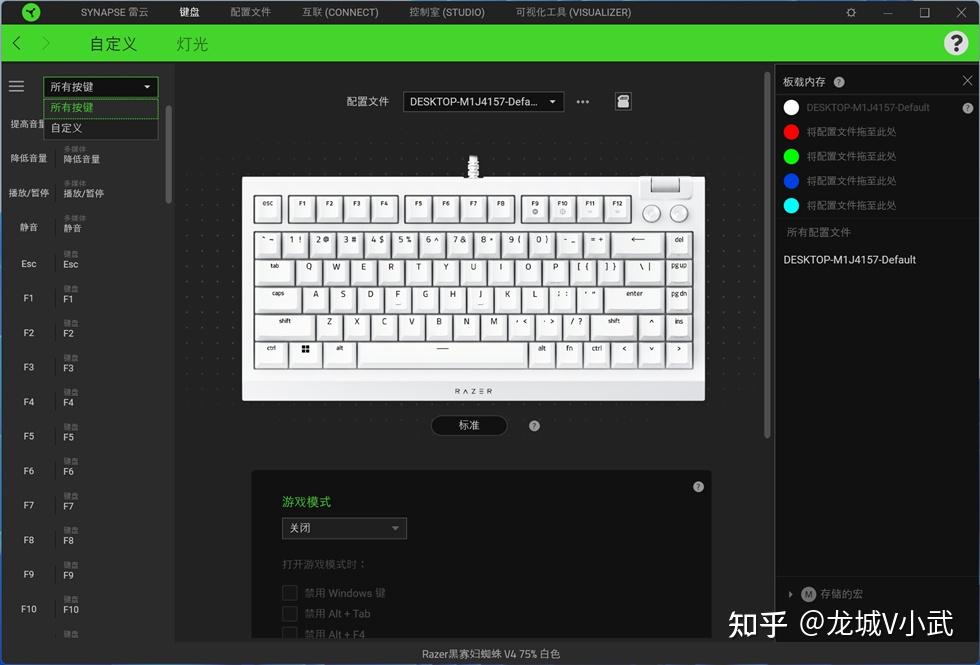Viewport: 980px width, 665px height.
Task: Select the enter key on keyboard image
Action: (634, 299)
